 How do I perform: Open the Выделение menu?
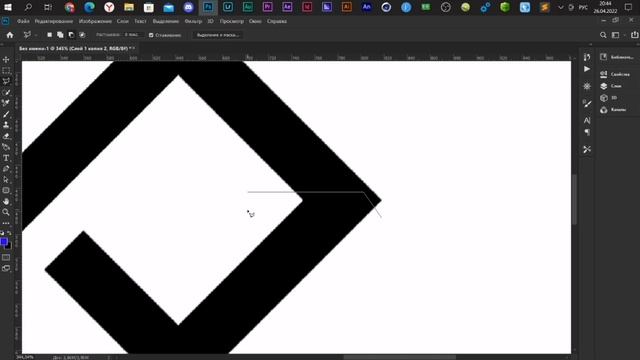(166, 21)
